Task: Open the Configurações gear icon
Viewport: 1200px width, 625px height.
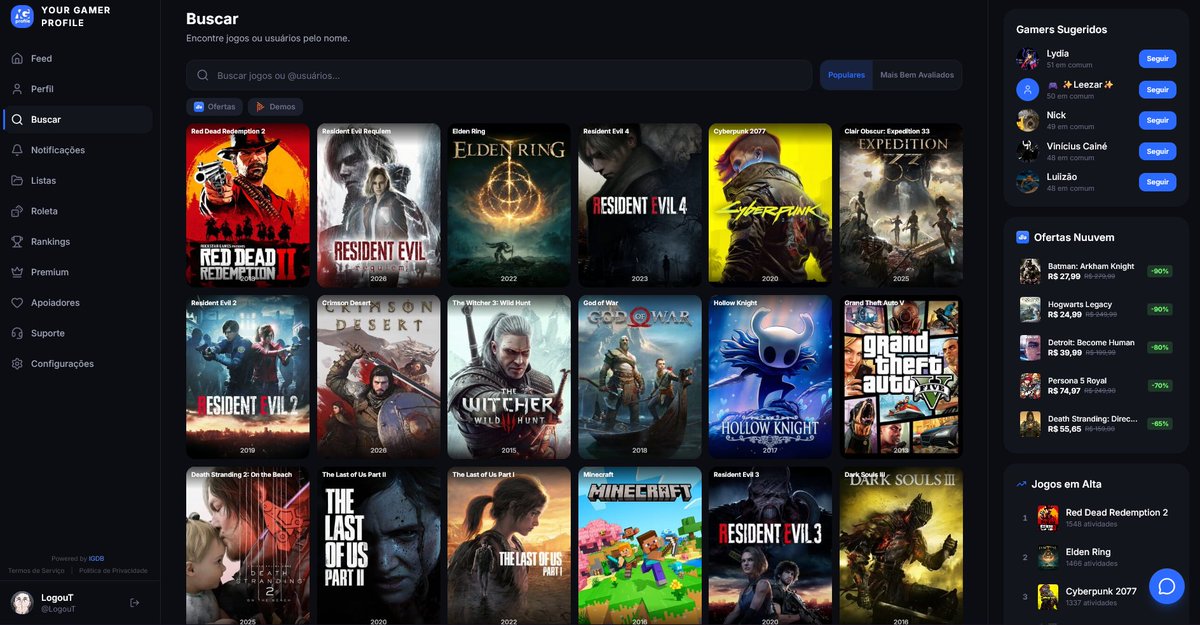Action: point(17,364)
